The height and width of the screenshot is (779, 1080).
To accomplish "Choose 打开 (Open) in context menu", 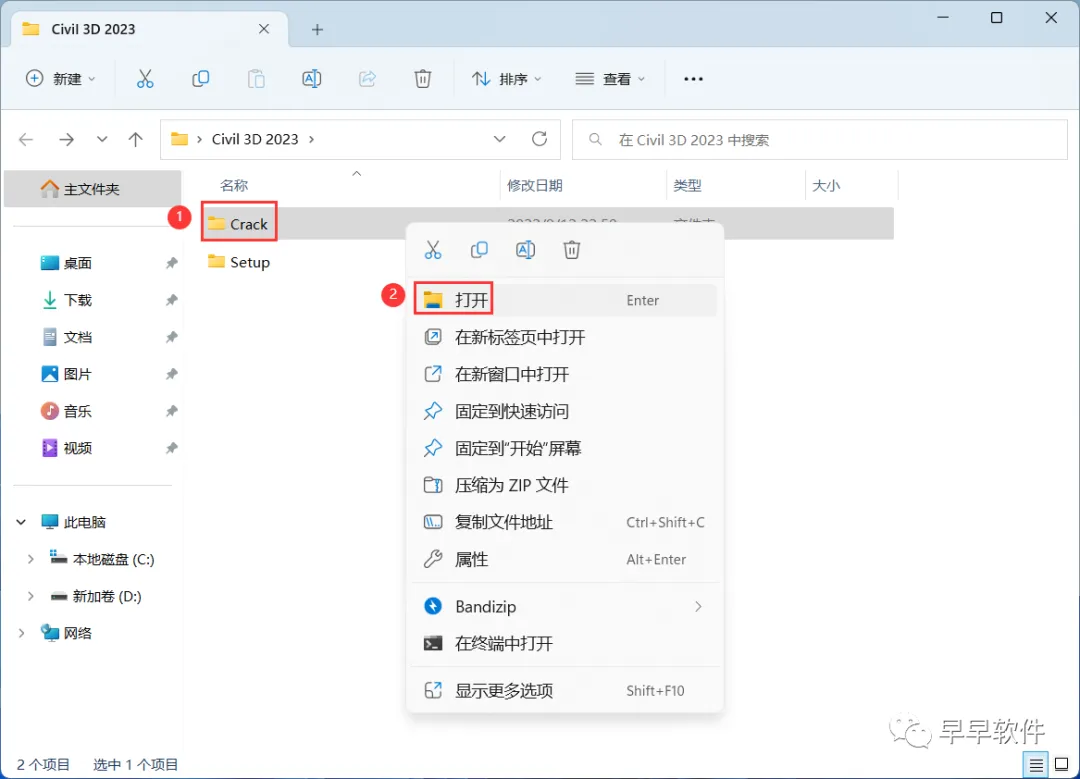I will [x=565, y=300].
